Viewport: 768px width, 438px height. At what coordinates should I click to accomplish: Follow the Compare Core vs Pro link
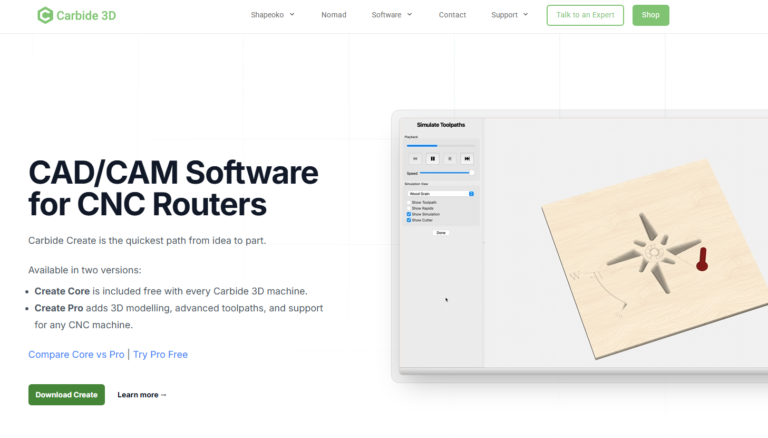click(76, 354)
